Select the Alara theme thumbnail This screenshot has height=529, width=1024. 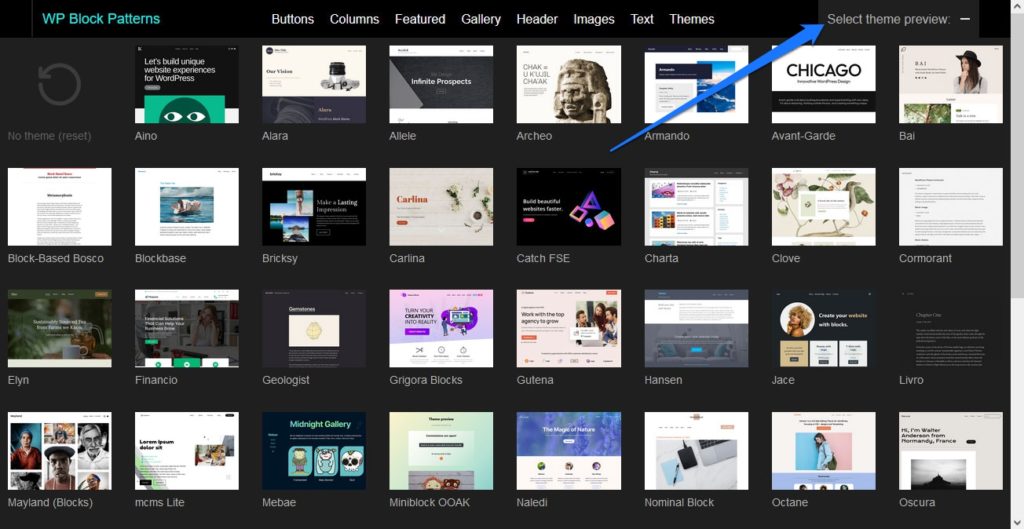point(314,84)
